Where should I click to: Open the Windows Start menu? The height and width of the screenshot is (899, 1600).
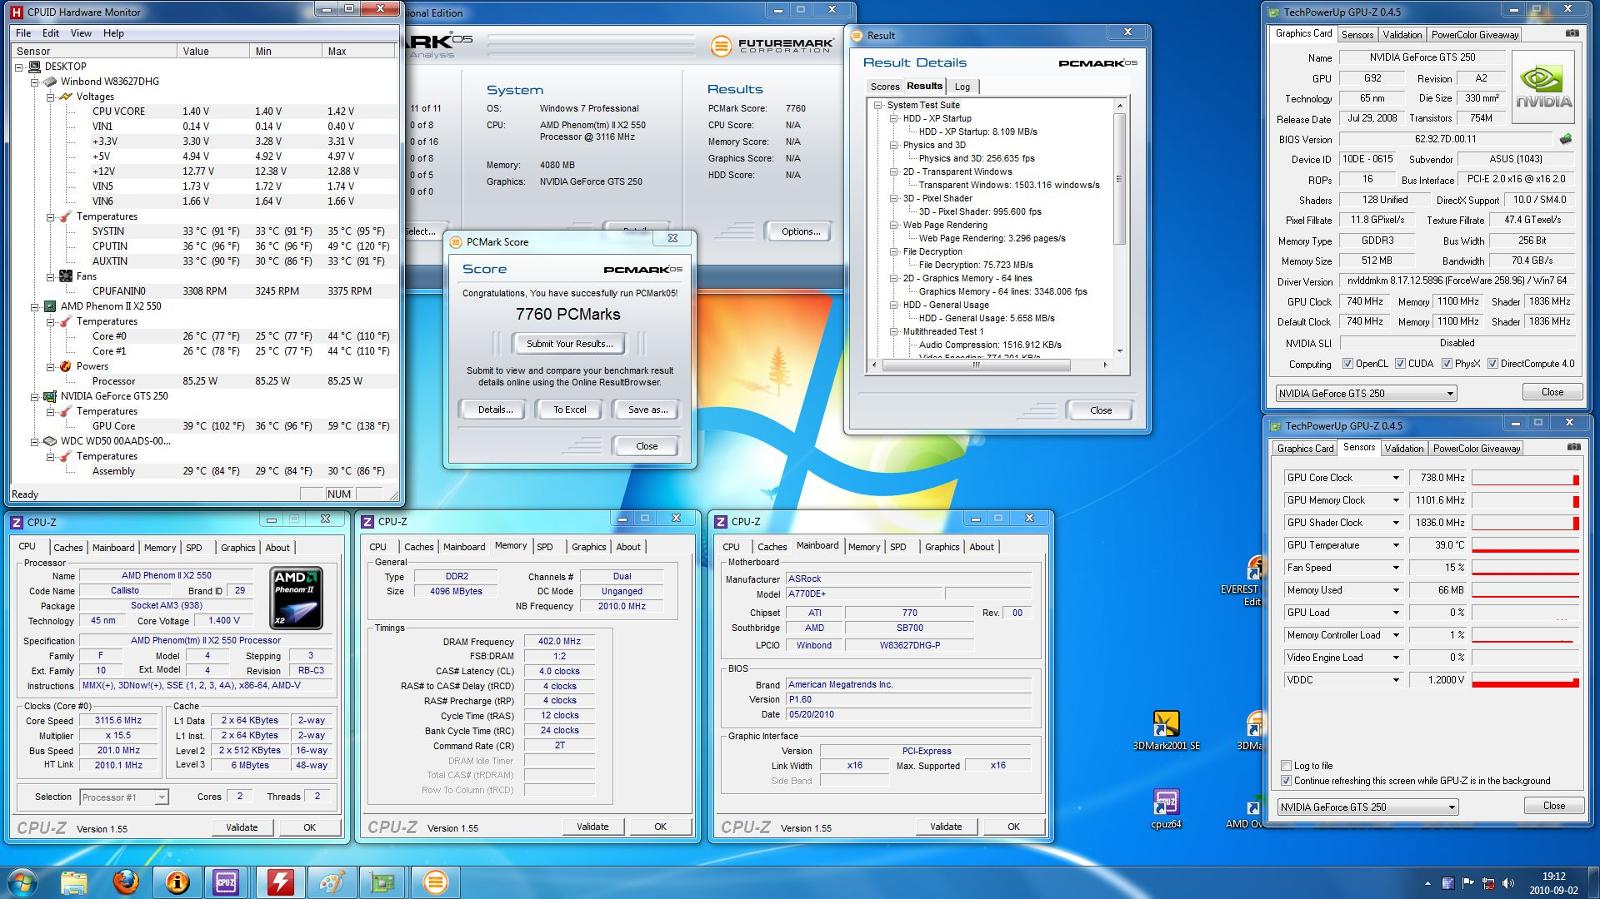tap(23, 881)
